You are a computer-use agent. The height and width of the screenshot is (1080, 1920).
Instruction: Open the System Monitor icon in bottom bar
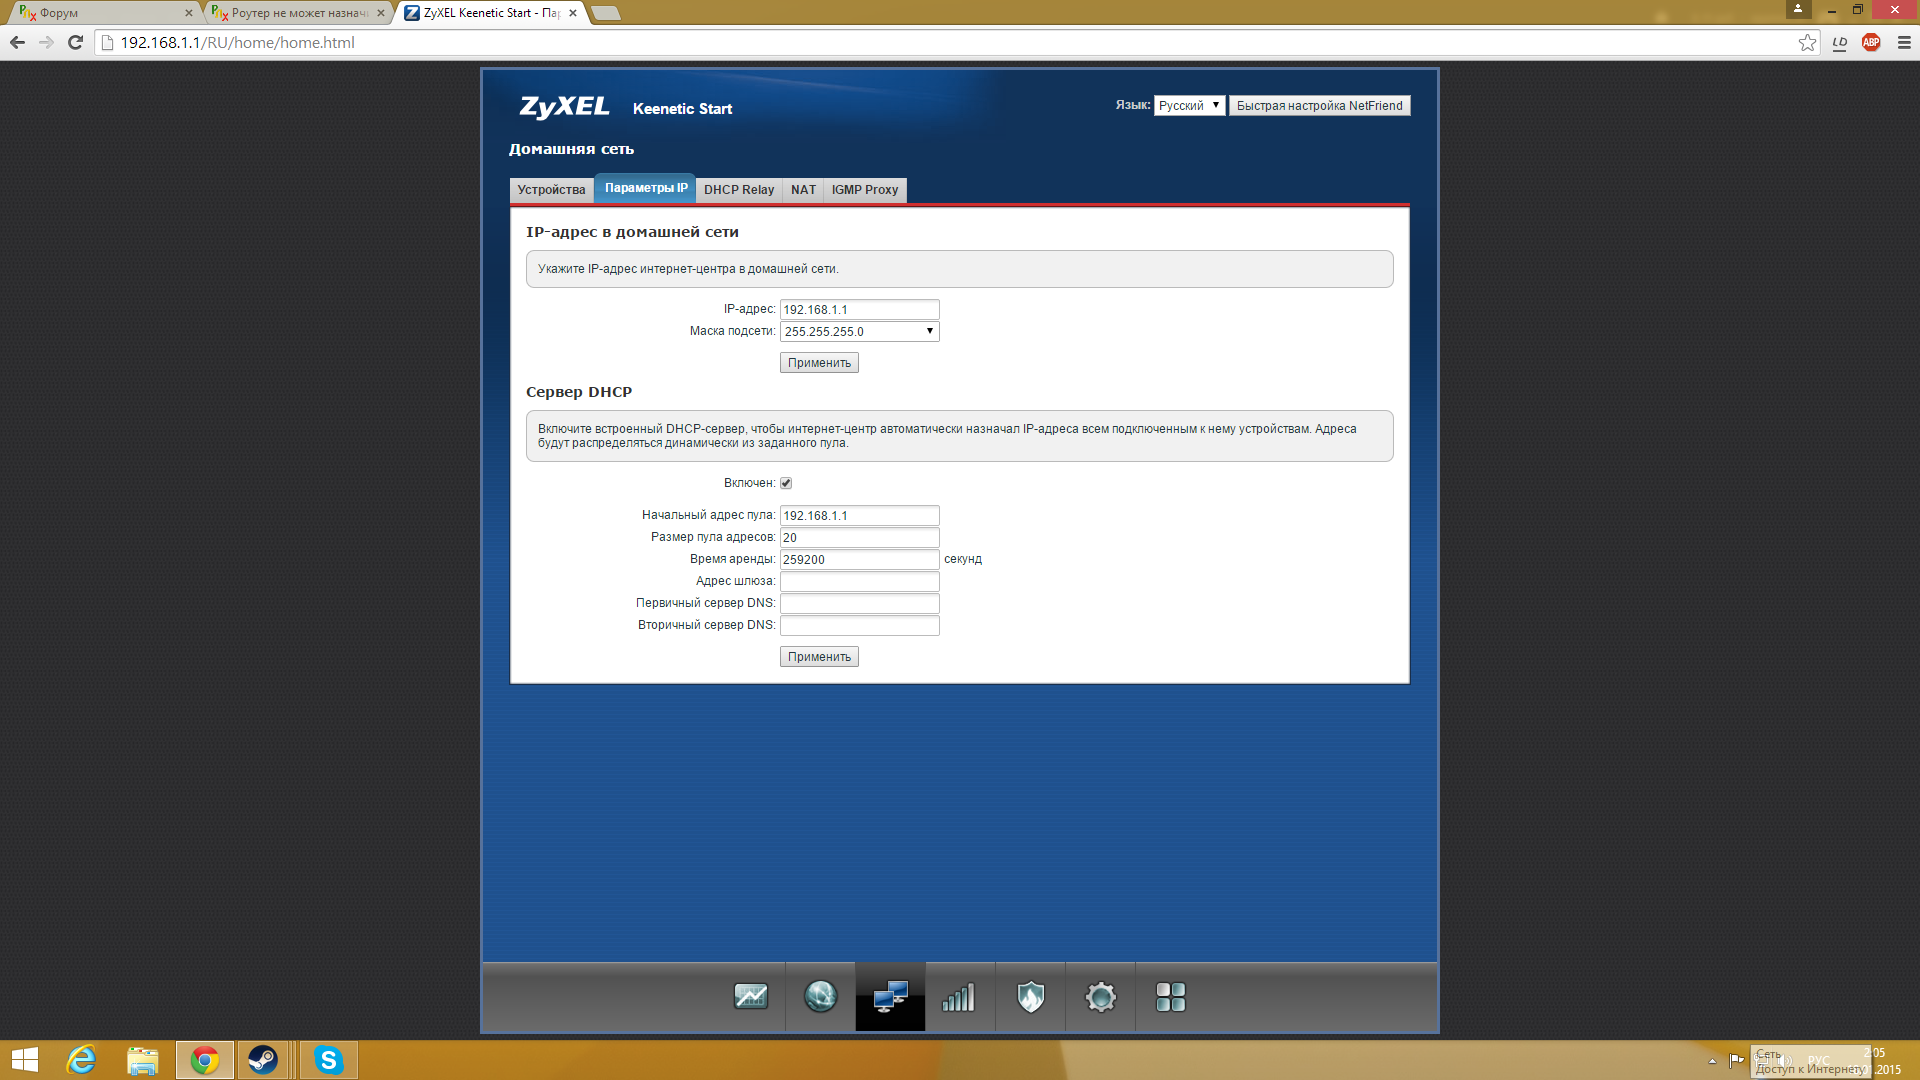pyautogui.click(x=751, y=997)
